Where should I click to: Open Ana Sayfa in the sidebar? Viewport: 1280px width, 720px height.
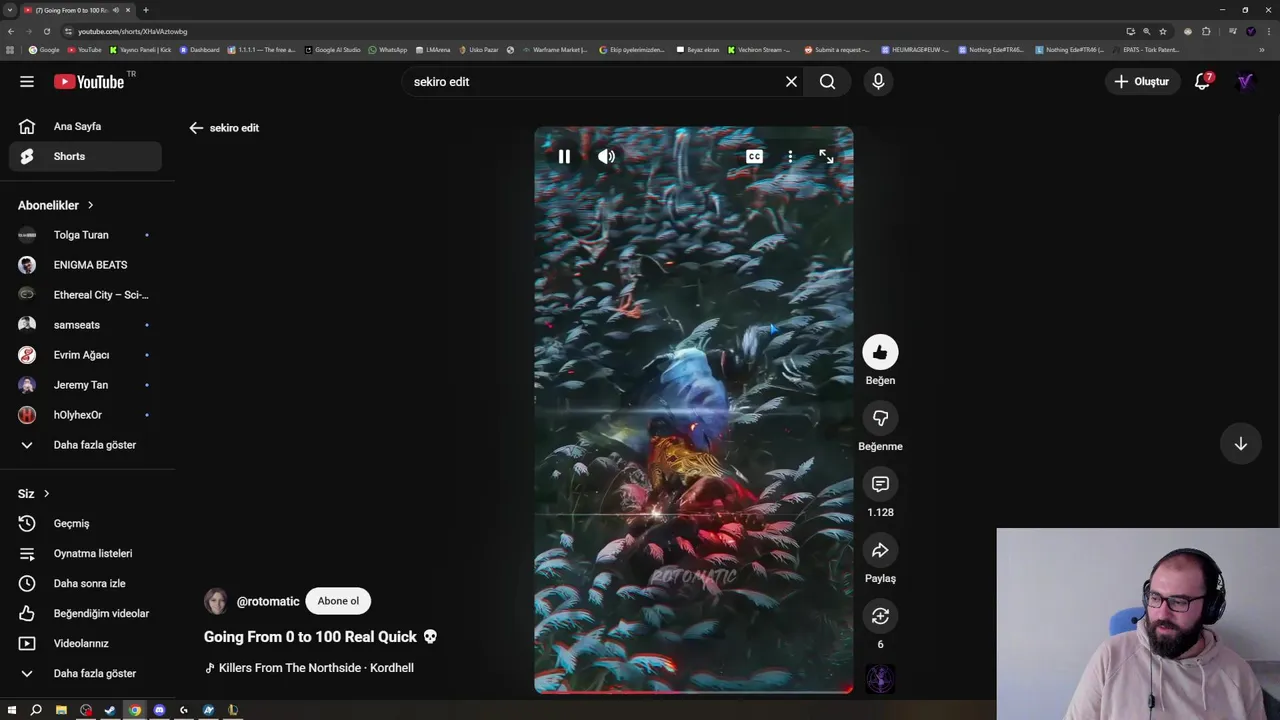[x=86, y=126]
